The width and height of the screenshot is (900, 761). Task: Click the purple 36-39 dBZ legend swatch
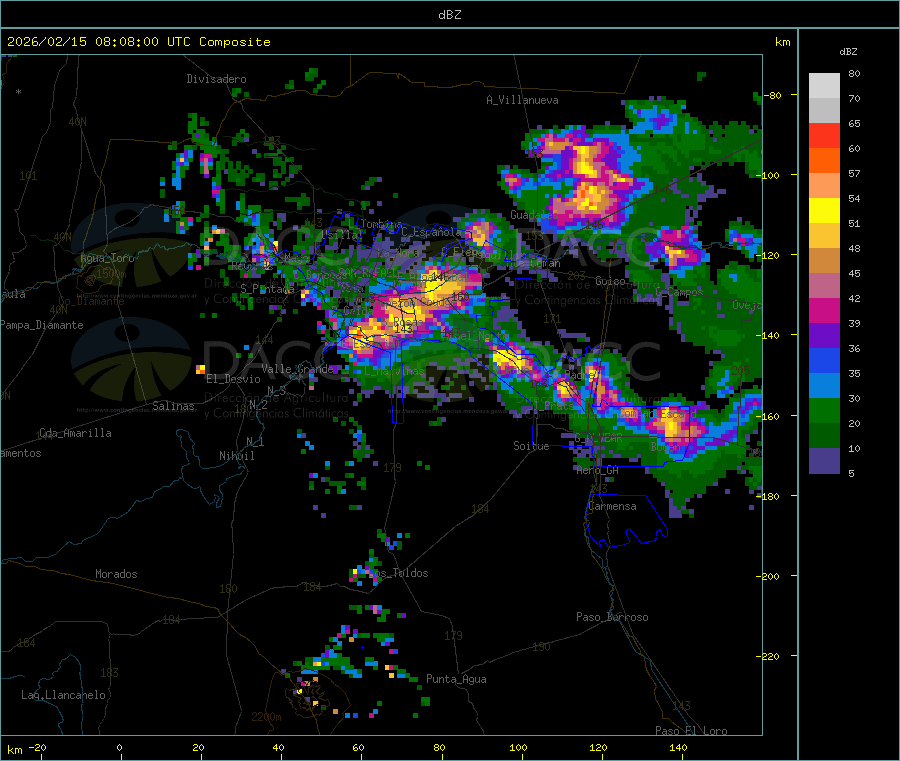[824, 336]
